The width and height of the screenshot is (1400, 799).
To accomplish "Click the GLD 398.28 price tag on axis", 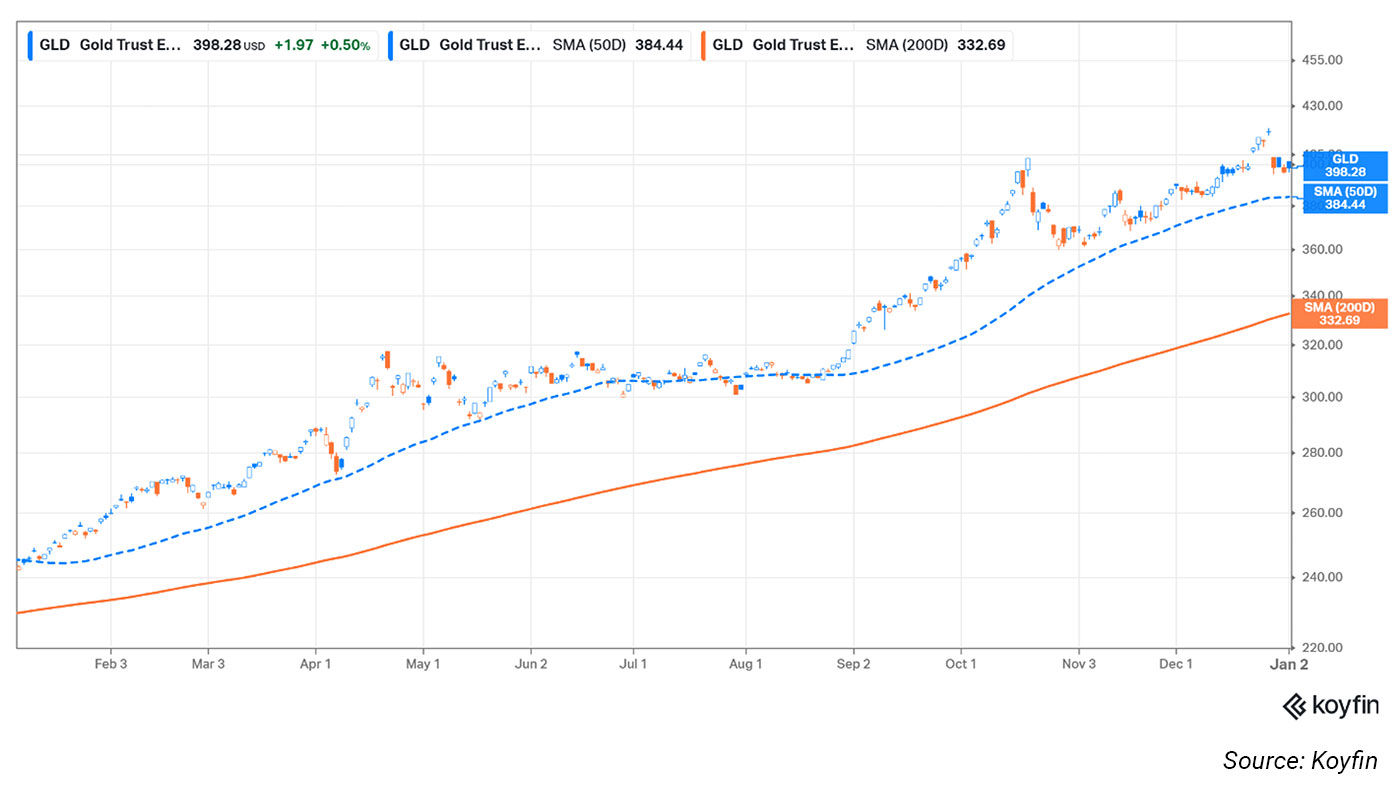I will (x=1344, y=165).
